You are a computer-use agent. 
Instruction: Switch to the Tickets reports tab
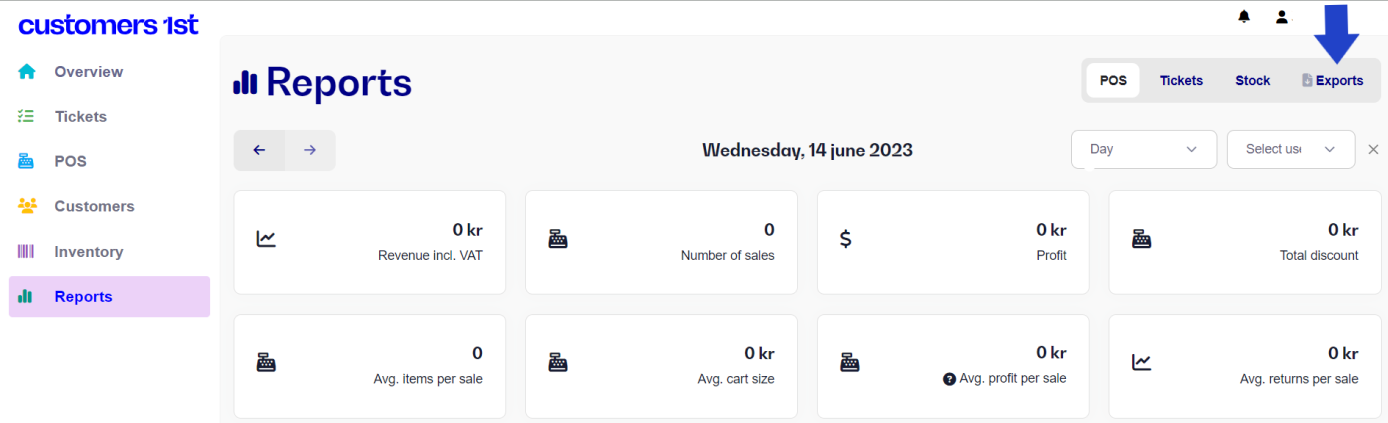[1181, 81]
